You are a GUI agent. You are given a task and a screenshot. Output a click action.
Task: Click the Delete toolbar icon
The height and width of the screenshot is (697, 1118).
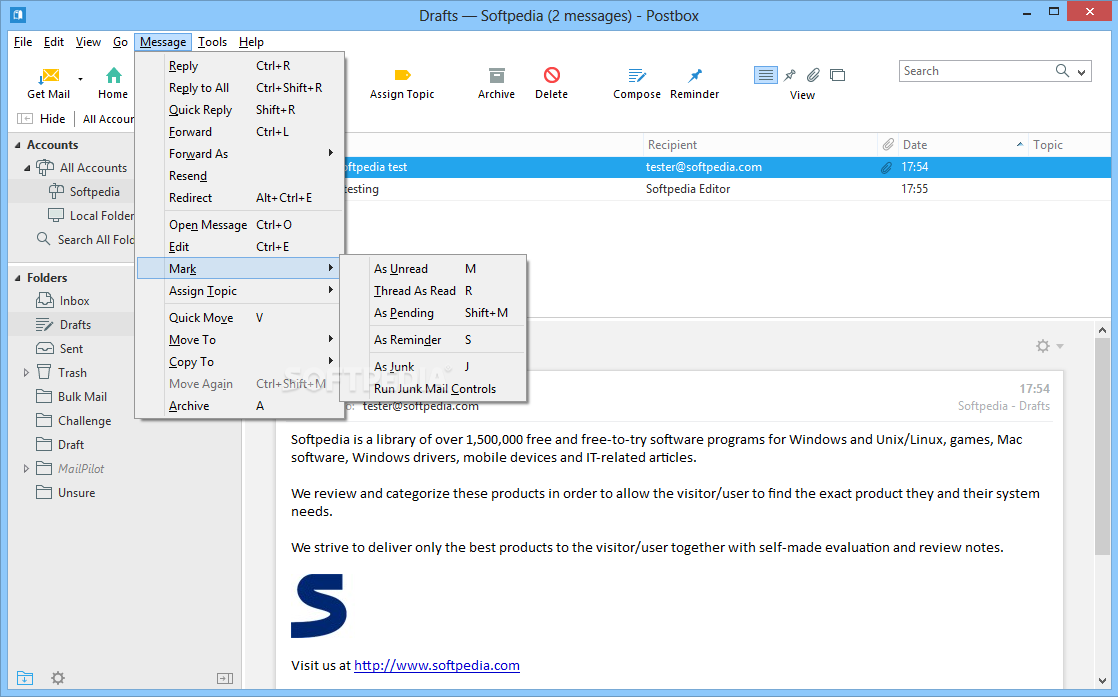point(552,75)
